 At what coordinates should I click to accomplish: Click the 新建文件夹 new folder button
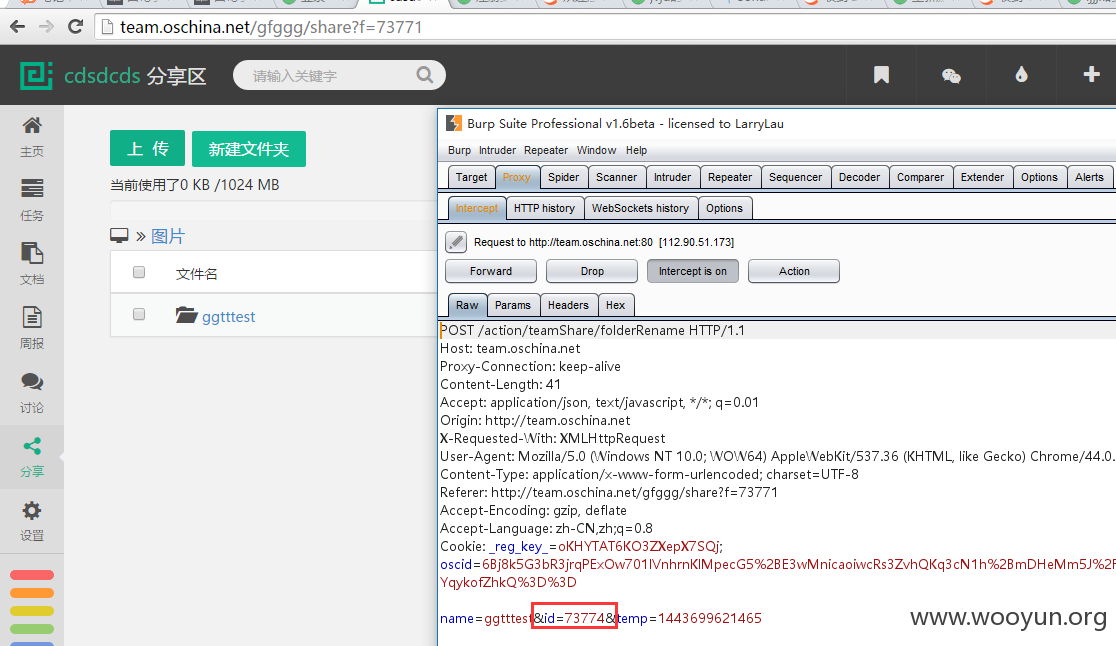coord(248,149)
